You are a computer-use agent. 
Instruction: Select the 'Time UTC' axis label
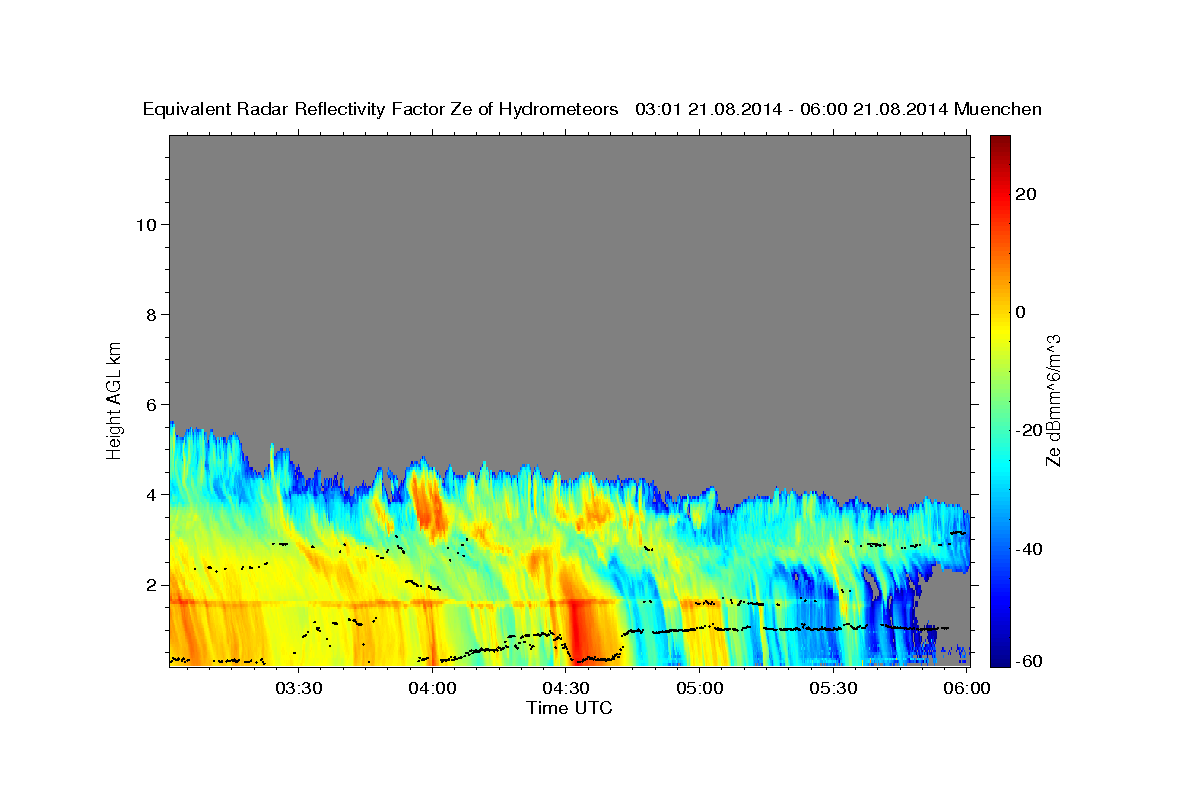[569, 708]
